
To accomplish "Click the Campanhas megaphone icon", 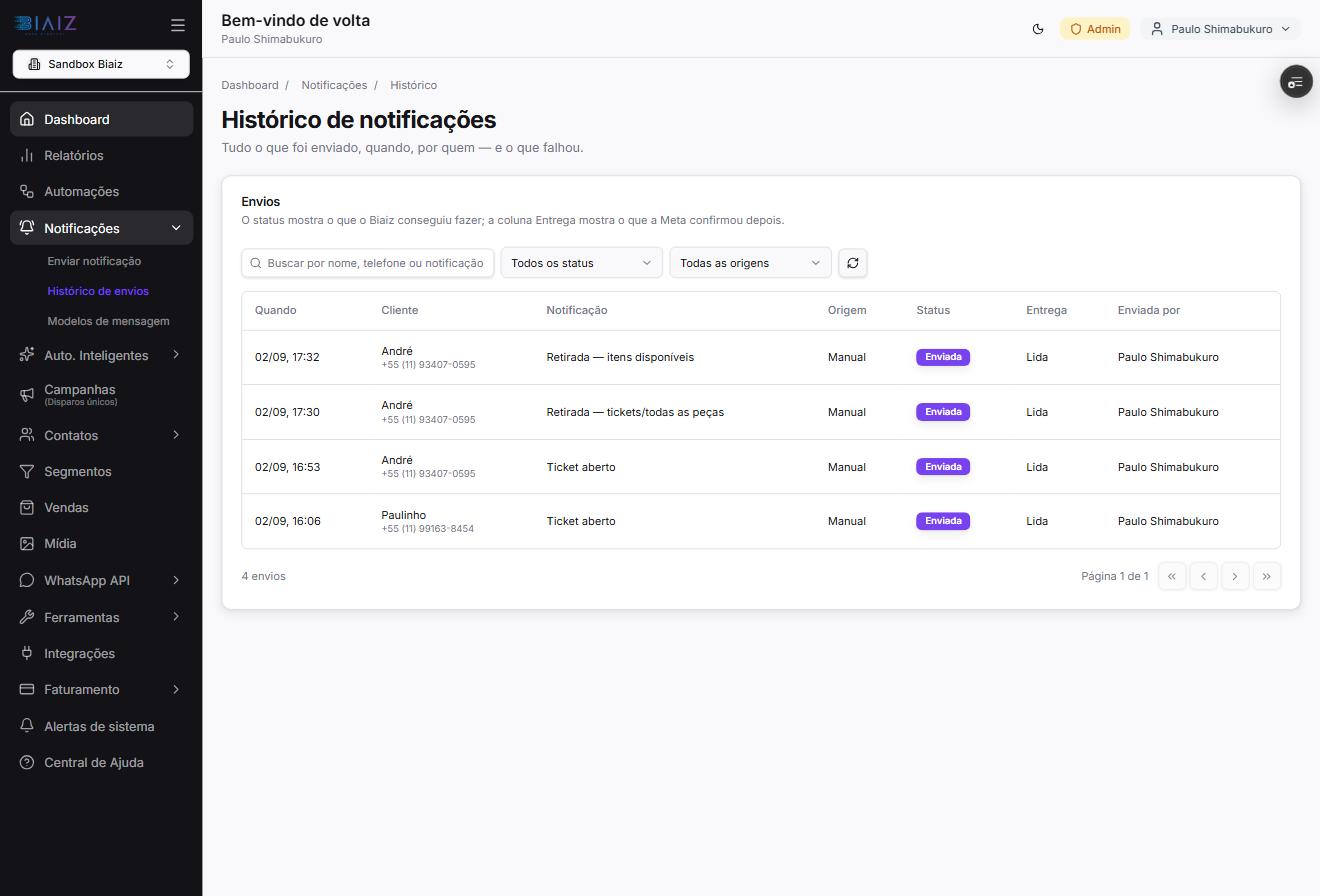I will pyautogui.click(x=27, y=394).
